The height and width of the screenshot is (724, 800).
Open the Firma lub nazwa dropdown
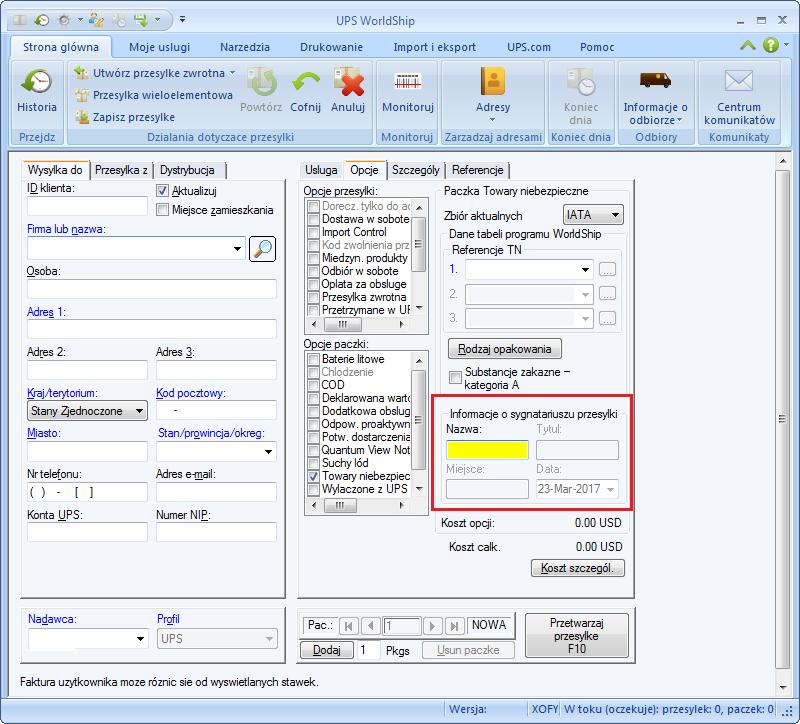tap(237, 249)
